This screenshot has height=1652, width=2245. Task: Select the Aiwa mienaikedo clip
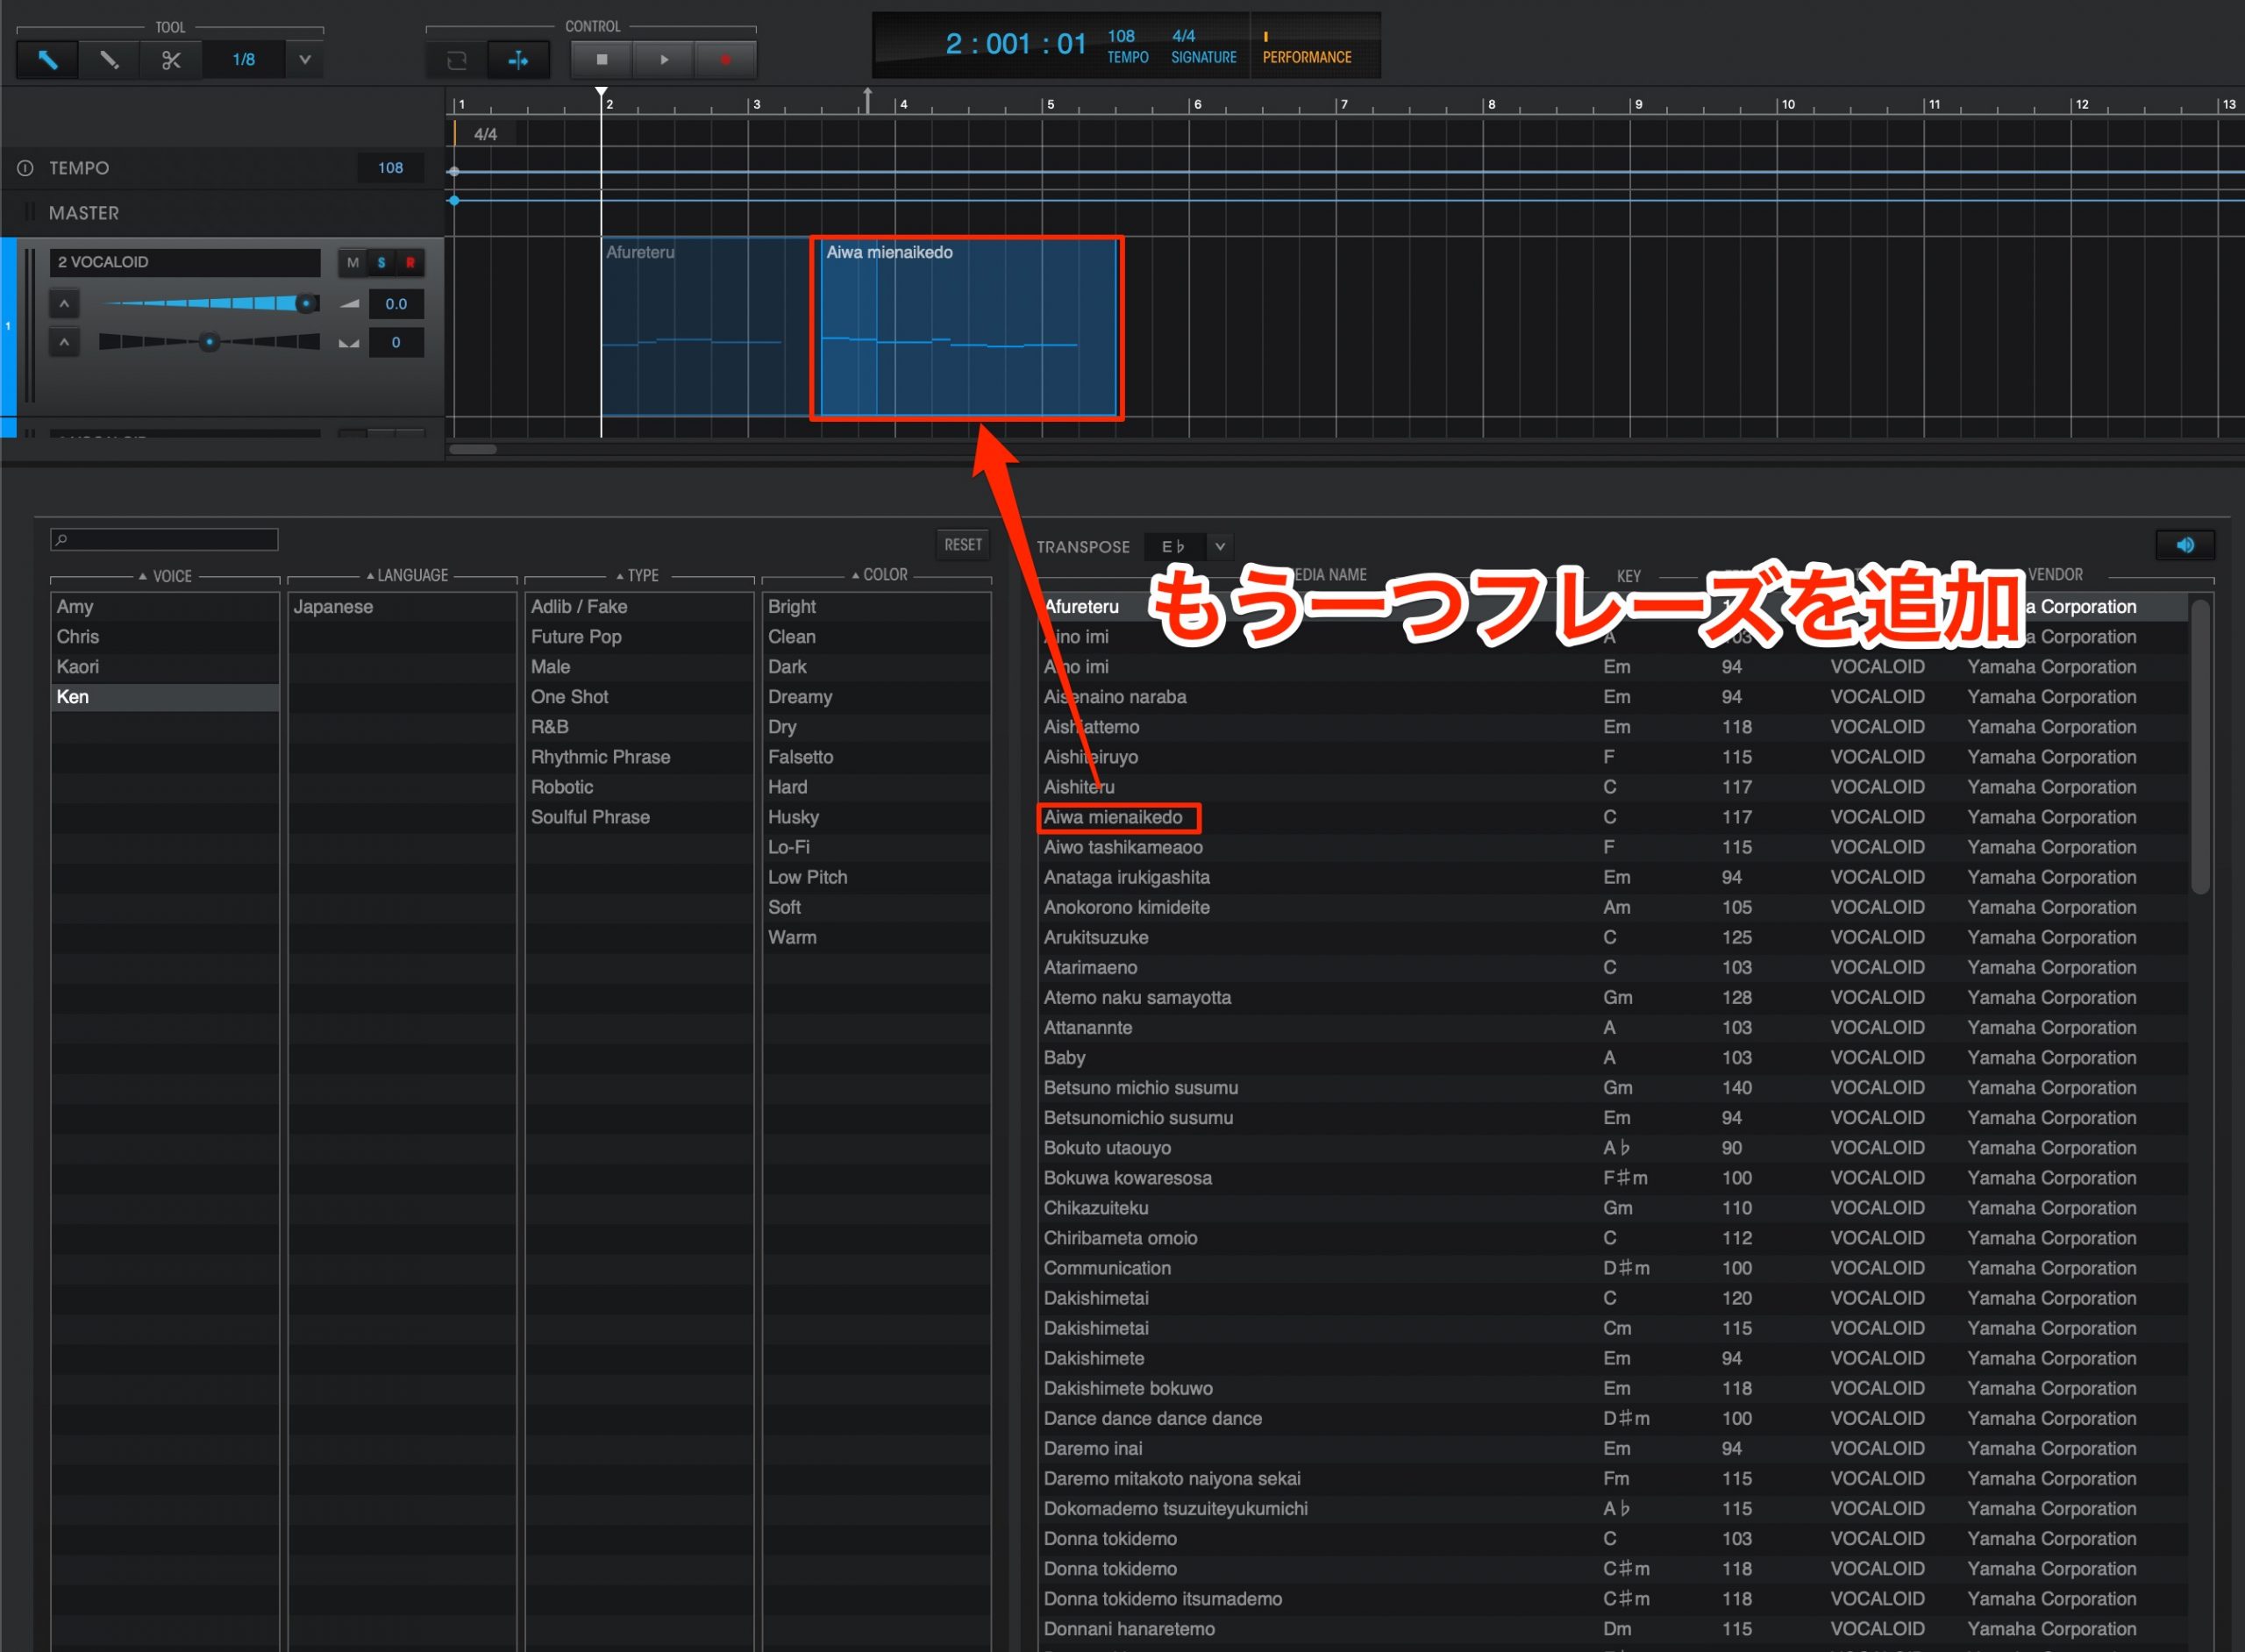[967, 327]
